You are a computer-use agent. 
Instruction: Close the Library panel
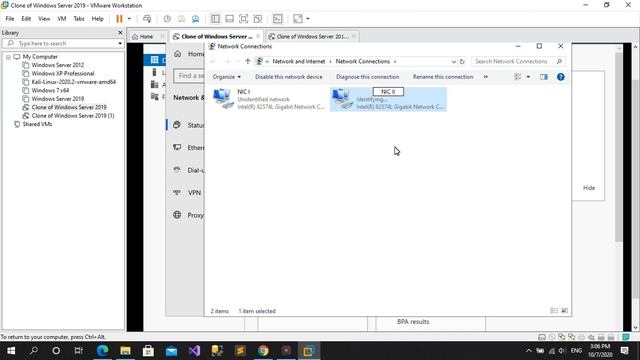[120, 33]
